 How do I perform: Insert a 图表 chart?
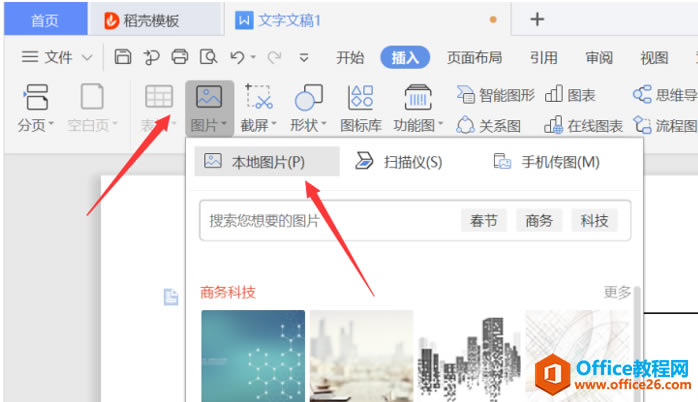[570, 95]
